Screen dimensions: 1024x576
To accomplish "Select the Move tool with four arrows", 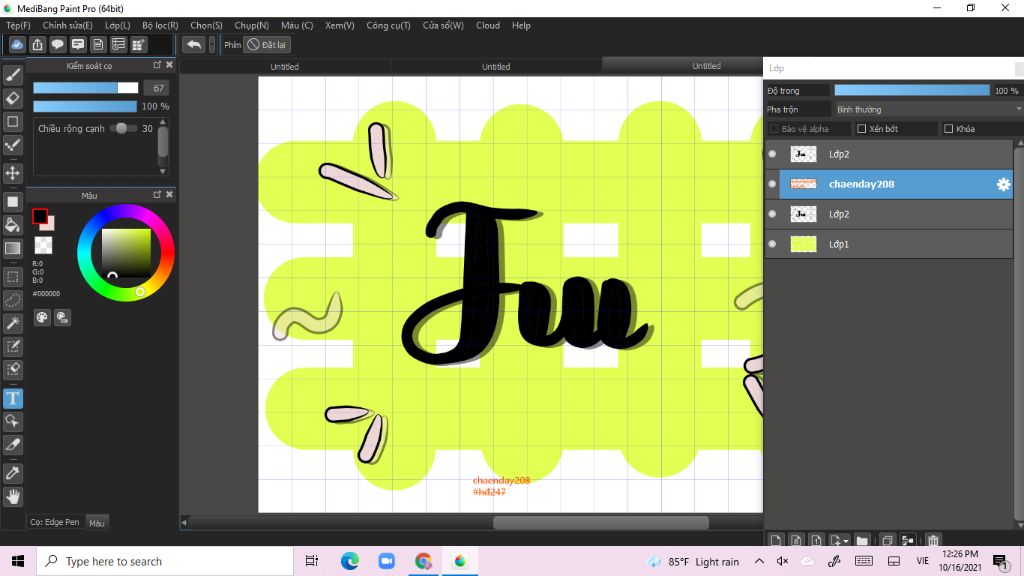I will coord(12,173).
